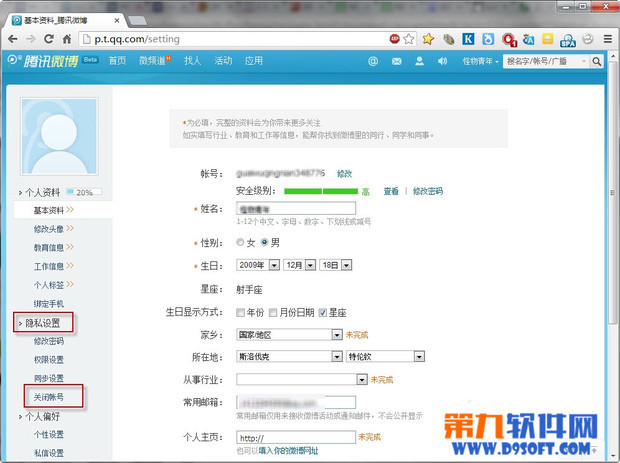The width and height of the screenshot is (620, 463).
Task: Open the @ mentions icon
Action: (x=372, y=61)
